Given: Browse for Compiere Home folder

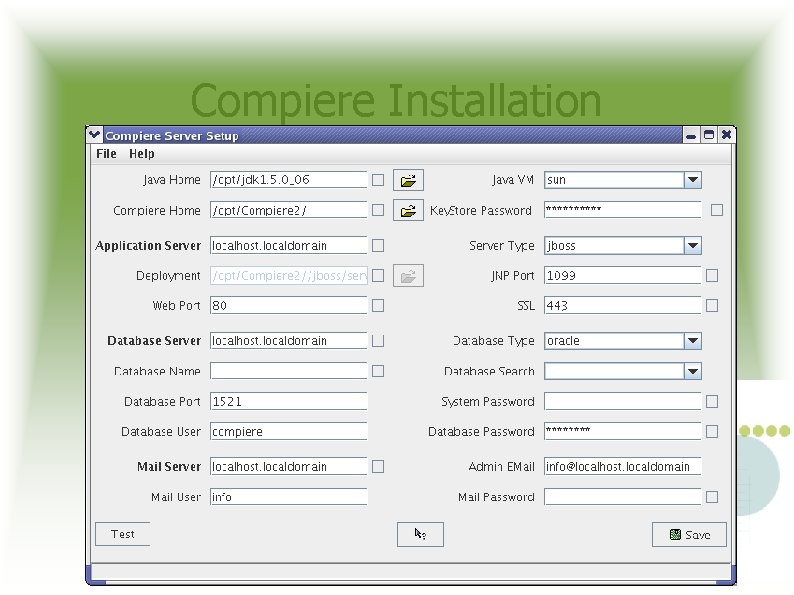Looking at the screenshot, I should tap(408, 211).
